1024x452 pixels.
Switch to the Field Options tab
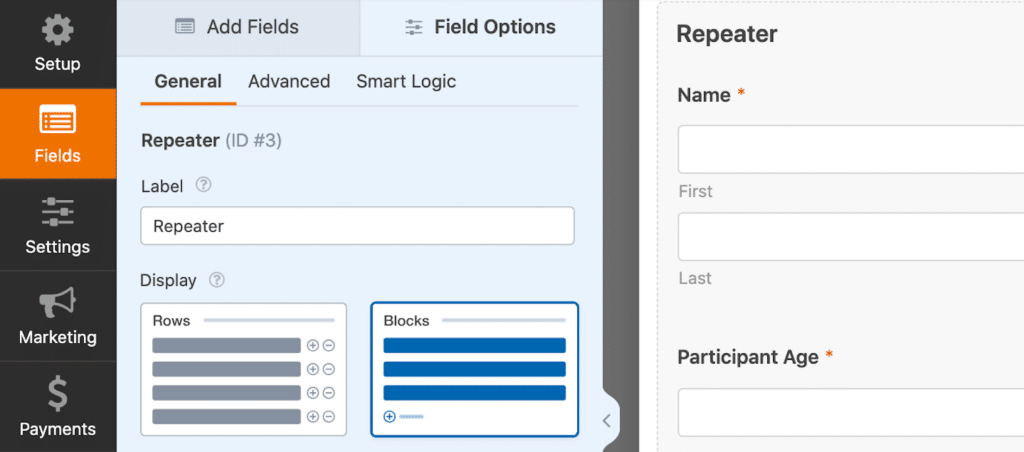480,27
